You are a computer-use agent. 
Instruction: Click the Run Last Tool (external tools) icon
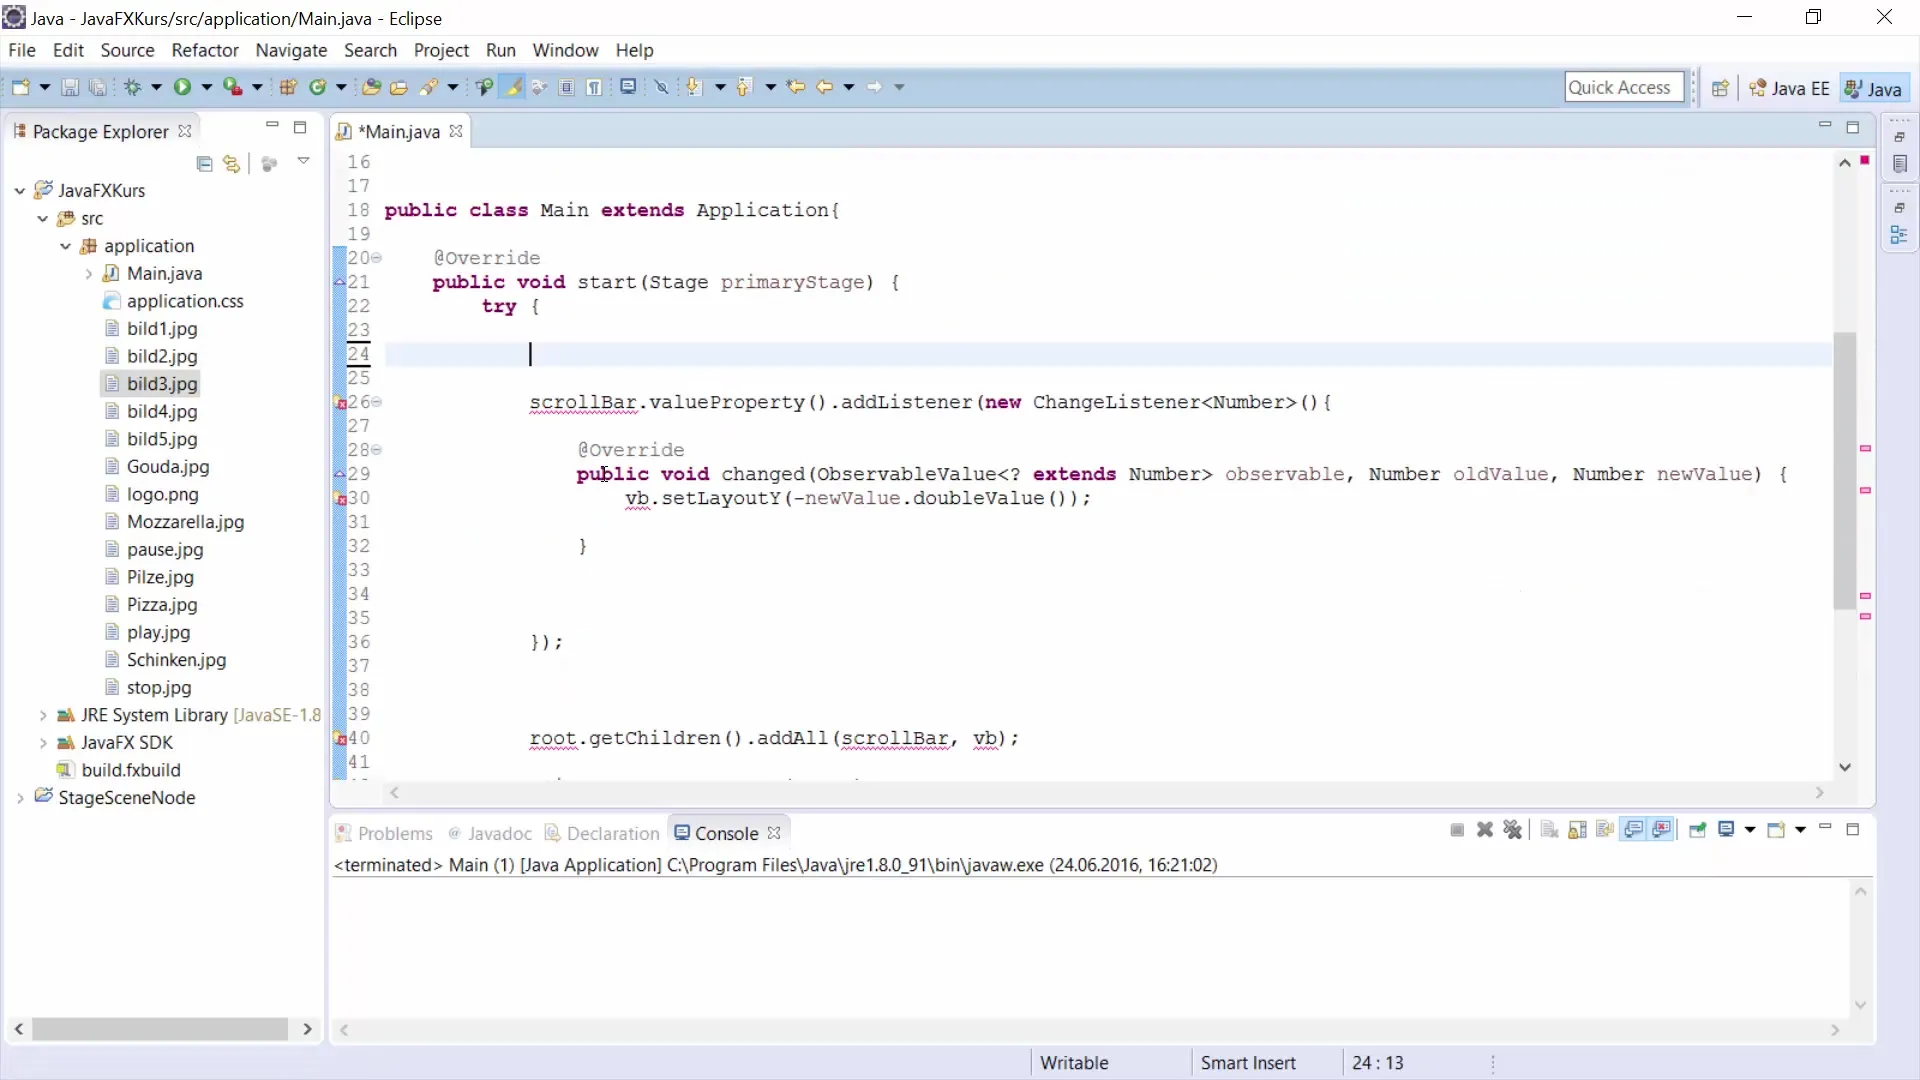(232, 87)
